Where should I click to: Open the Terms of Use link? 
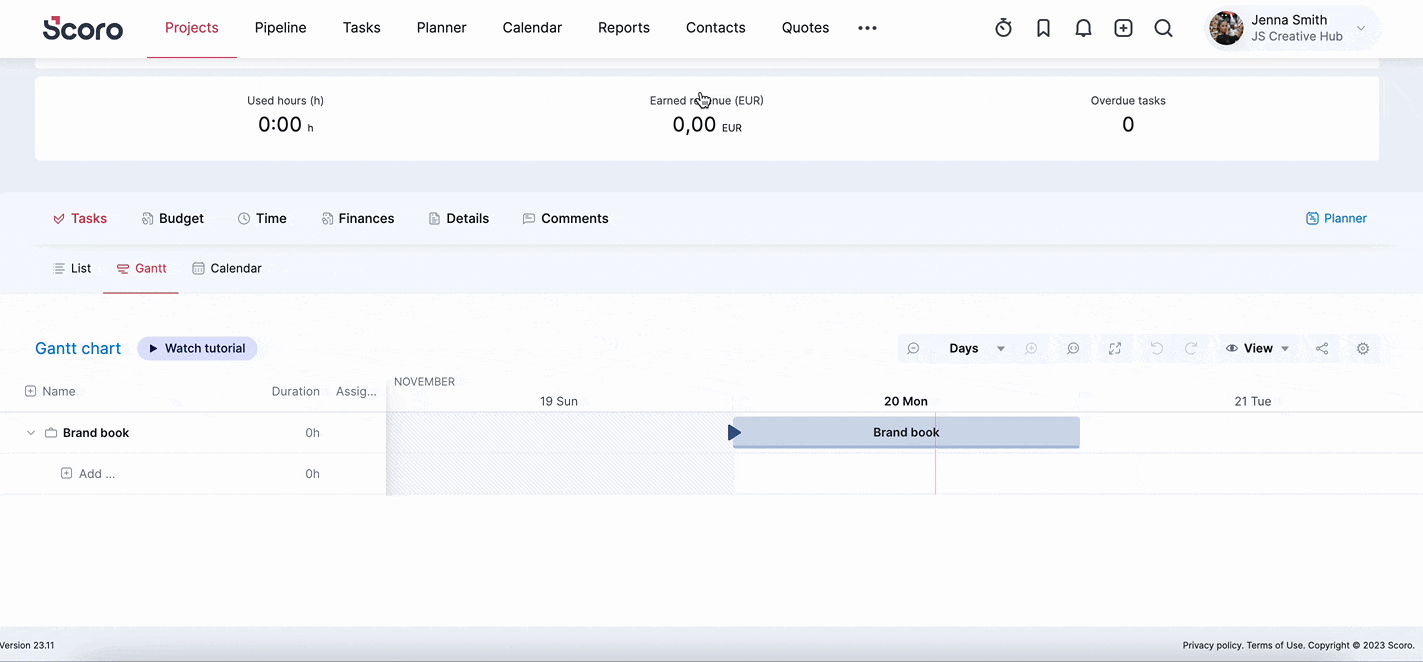[x=1275, y=646]
